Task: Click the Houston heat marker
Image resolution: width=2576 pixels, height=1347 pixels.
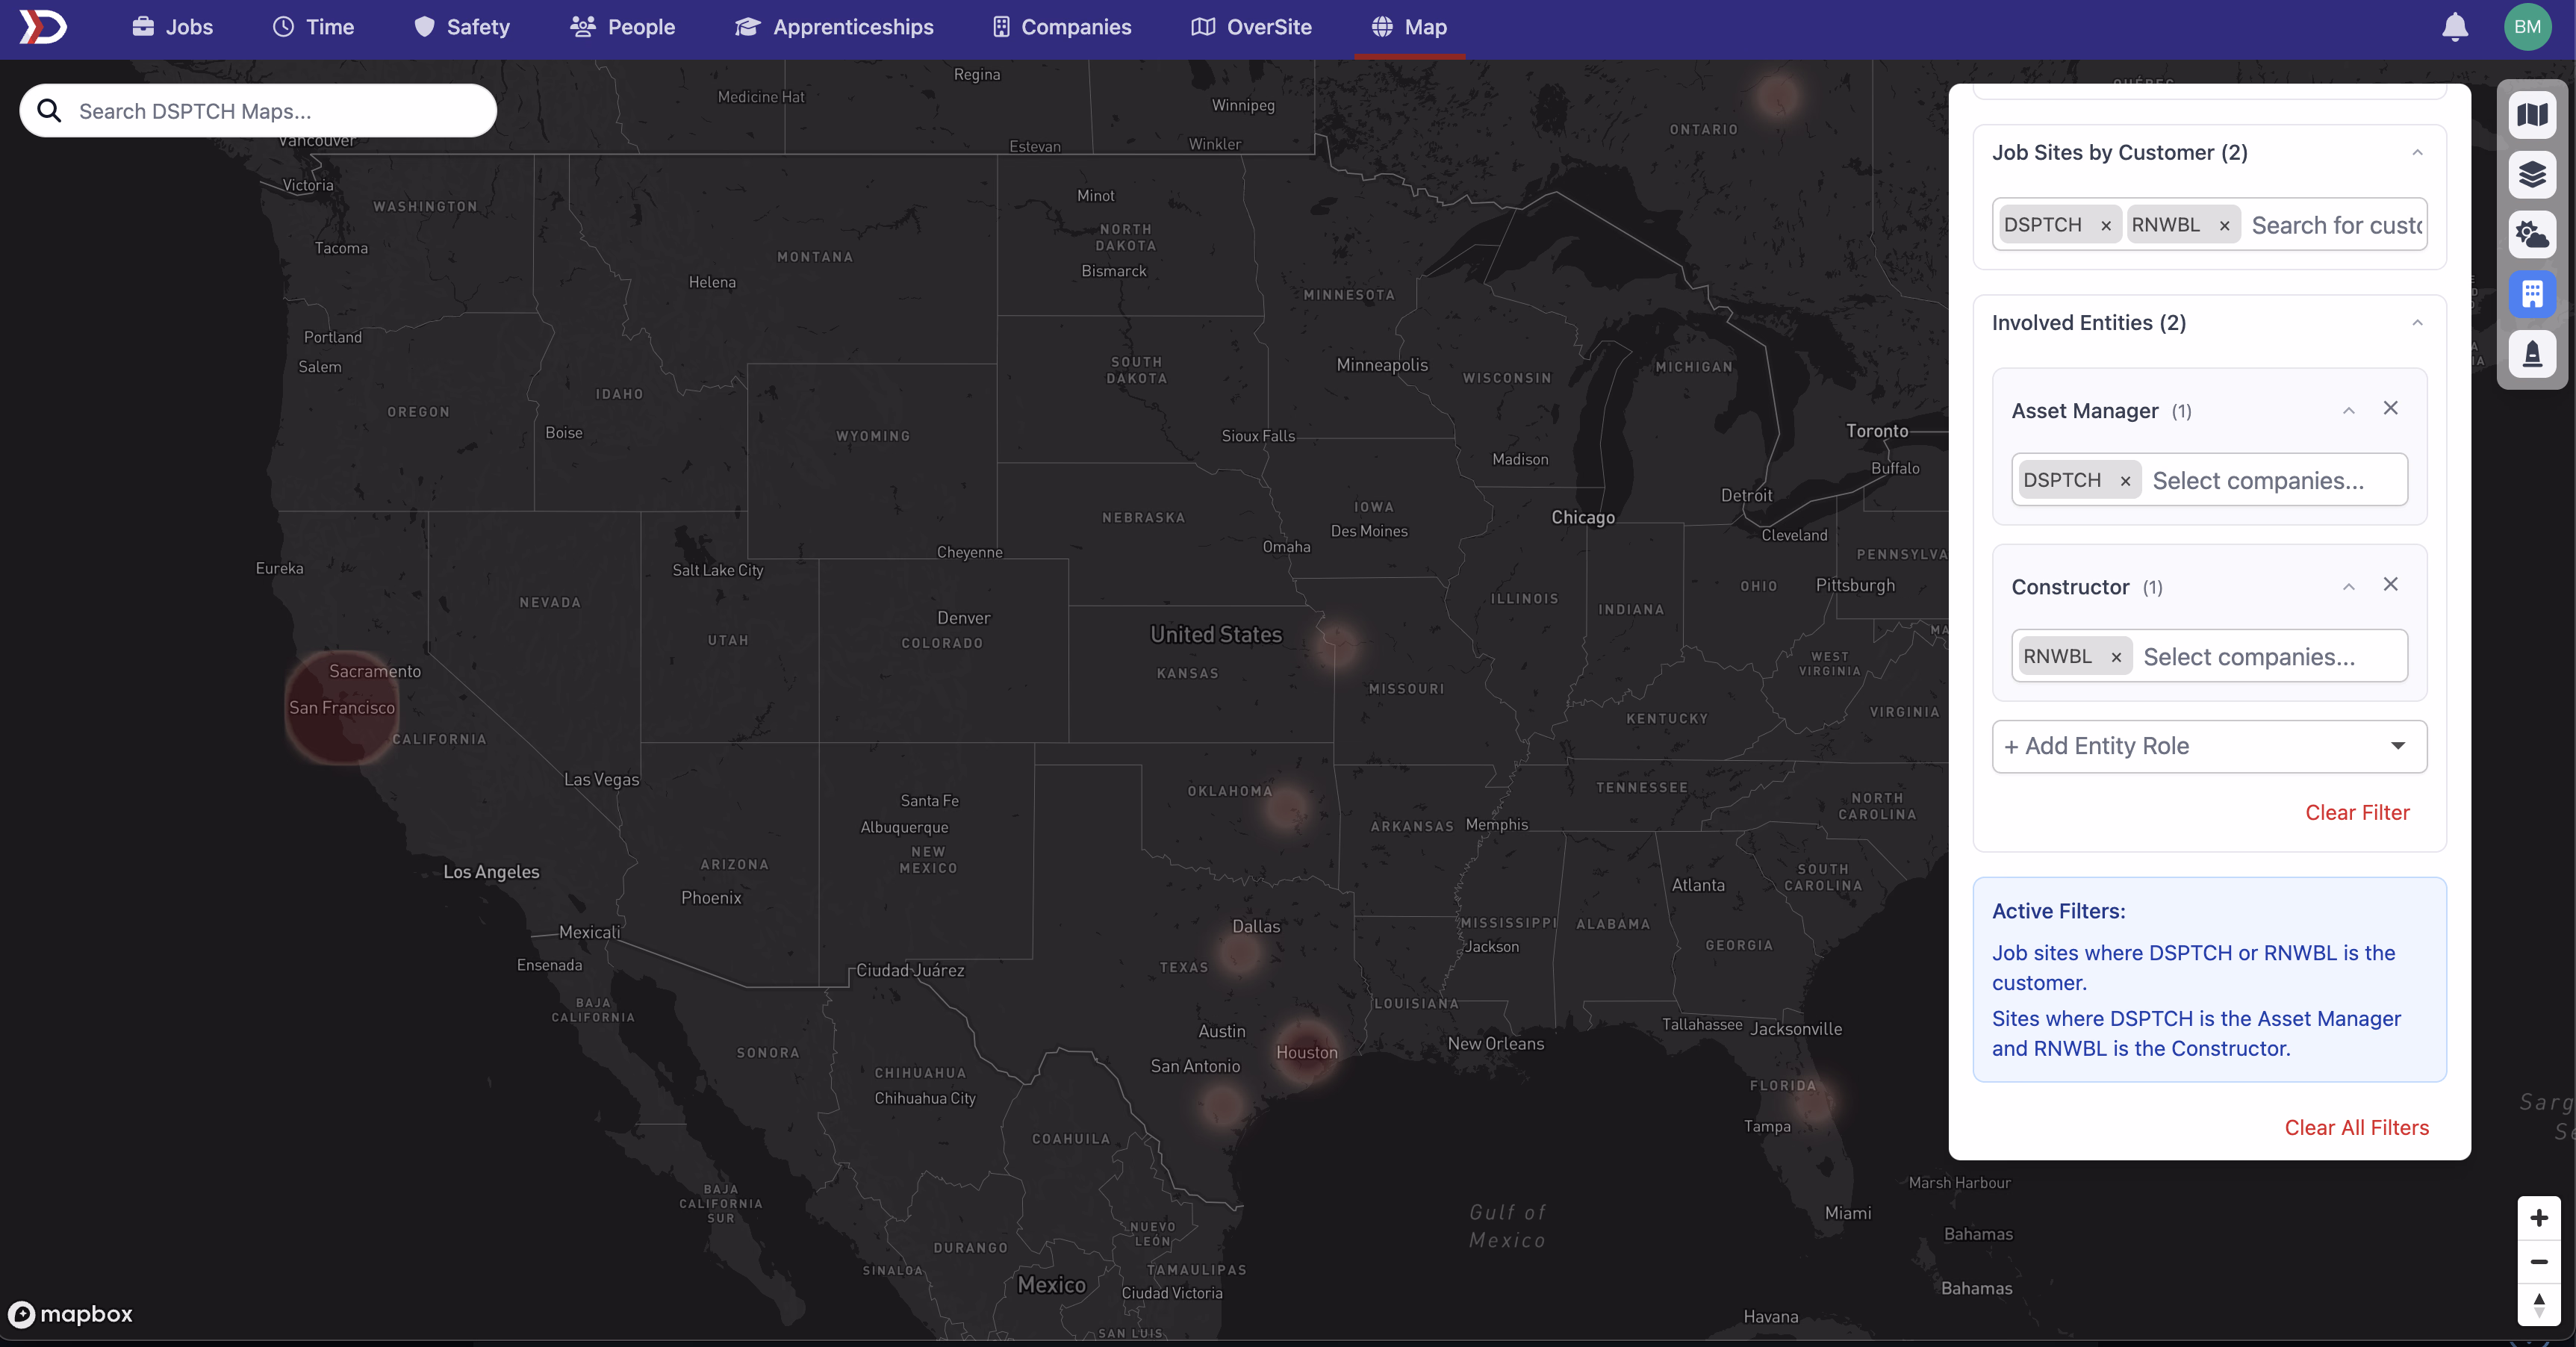Action: point(1305,1051)
